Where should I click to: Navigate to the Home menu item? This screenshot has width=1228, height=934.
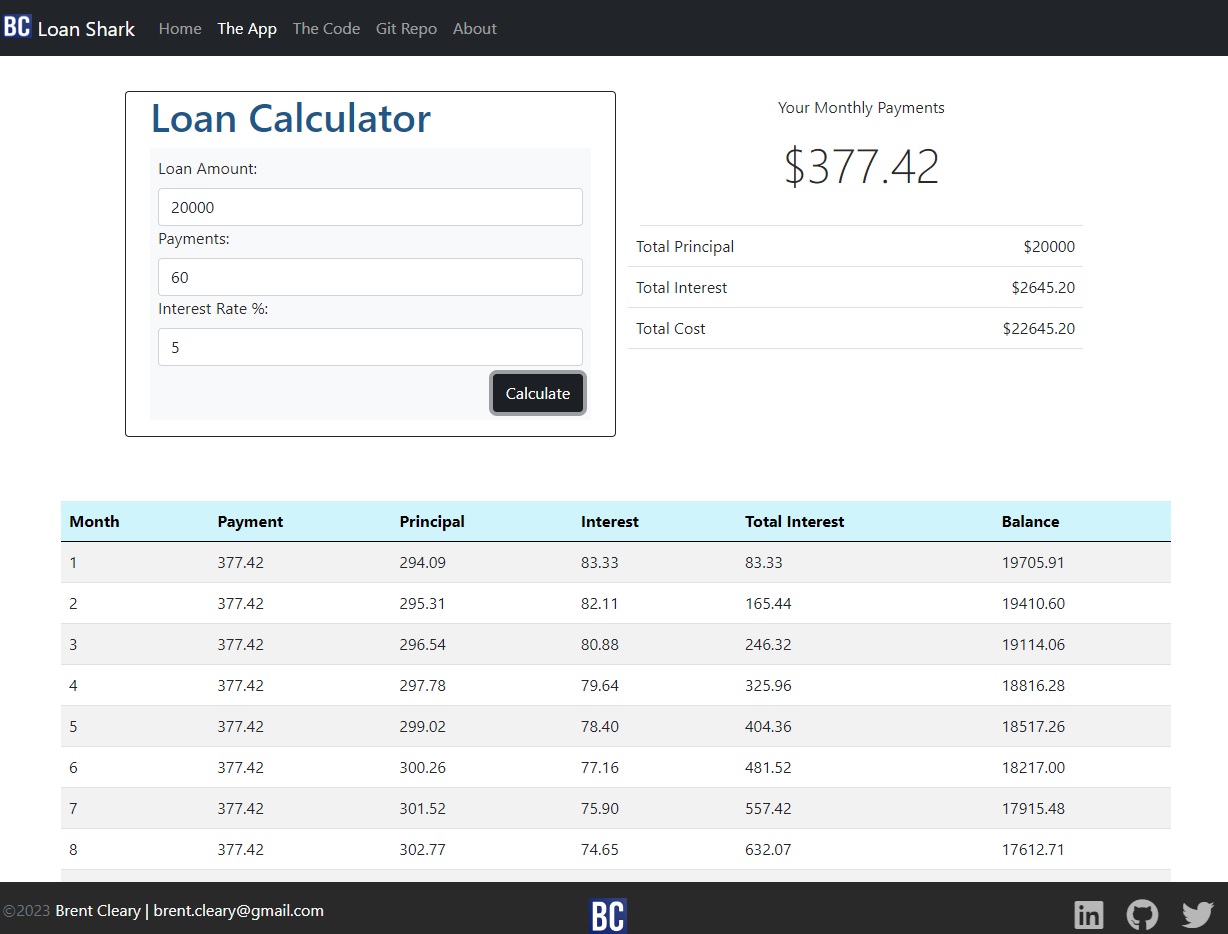pyautogui.click(x=180, y=28)
